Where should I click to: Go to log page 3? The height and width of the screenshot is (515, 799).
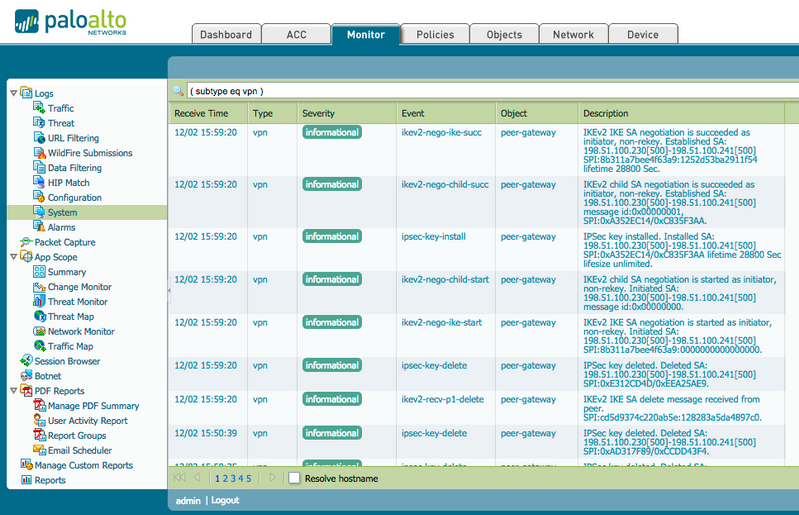coord(233,478)
